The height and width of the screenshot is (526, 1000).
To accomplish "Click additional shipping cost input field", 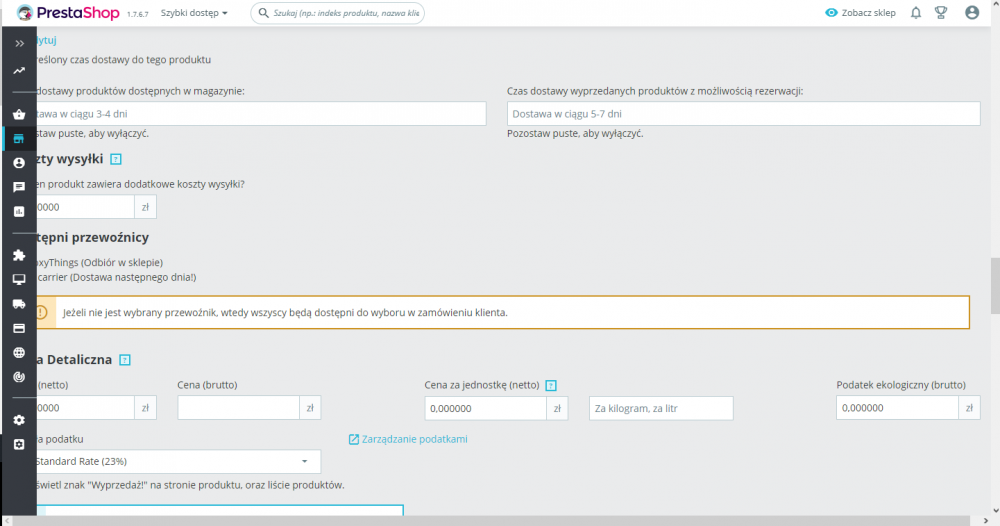I will tap(83, 207).
